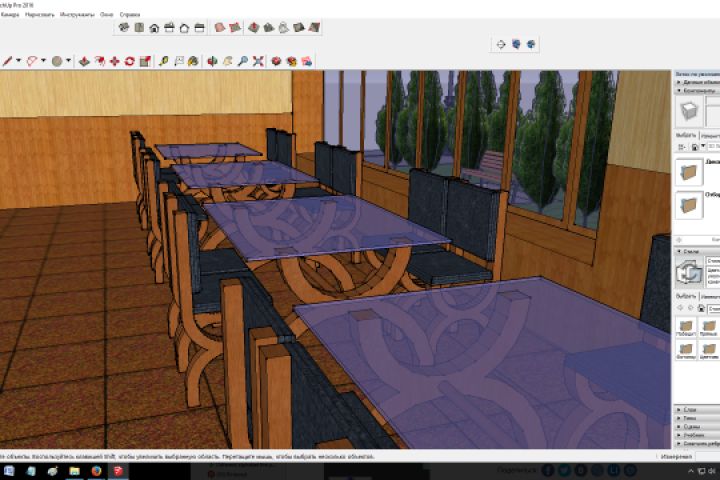The height and width of the screenshot is (480, 720).
Task: Click the Styles panel home icon
Action: [x=701, y=308]
